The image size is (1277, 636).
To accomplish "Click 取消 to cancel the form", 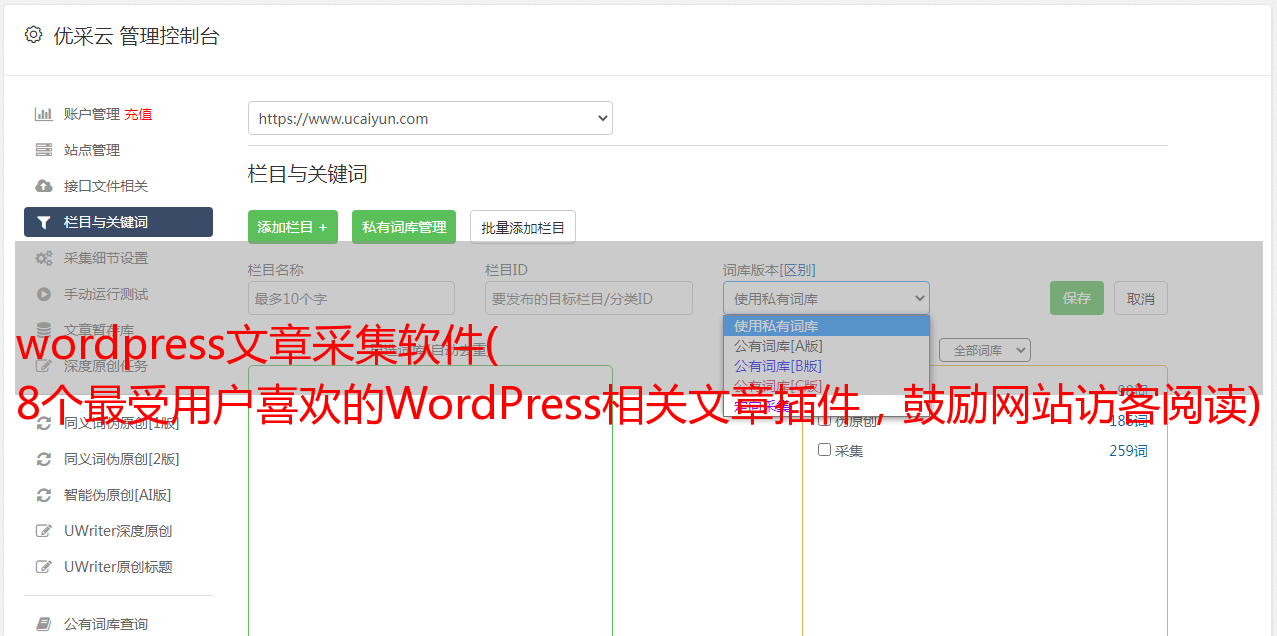I will point(1141,298).
